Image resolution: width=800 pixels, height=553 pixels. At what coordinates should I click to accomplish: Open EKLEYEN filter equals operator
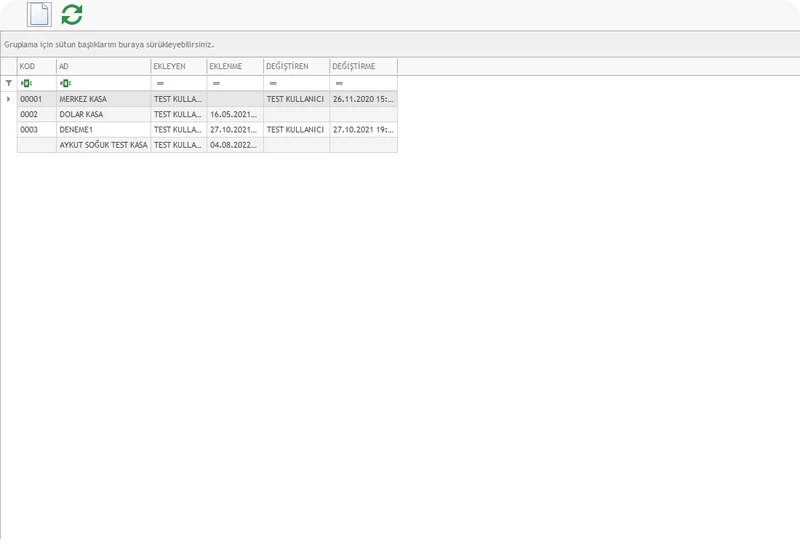tap(160, 83)
